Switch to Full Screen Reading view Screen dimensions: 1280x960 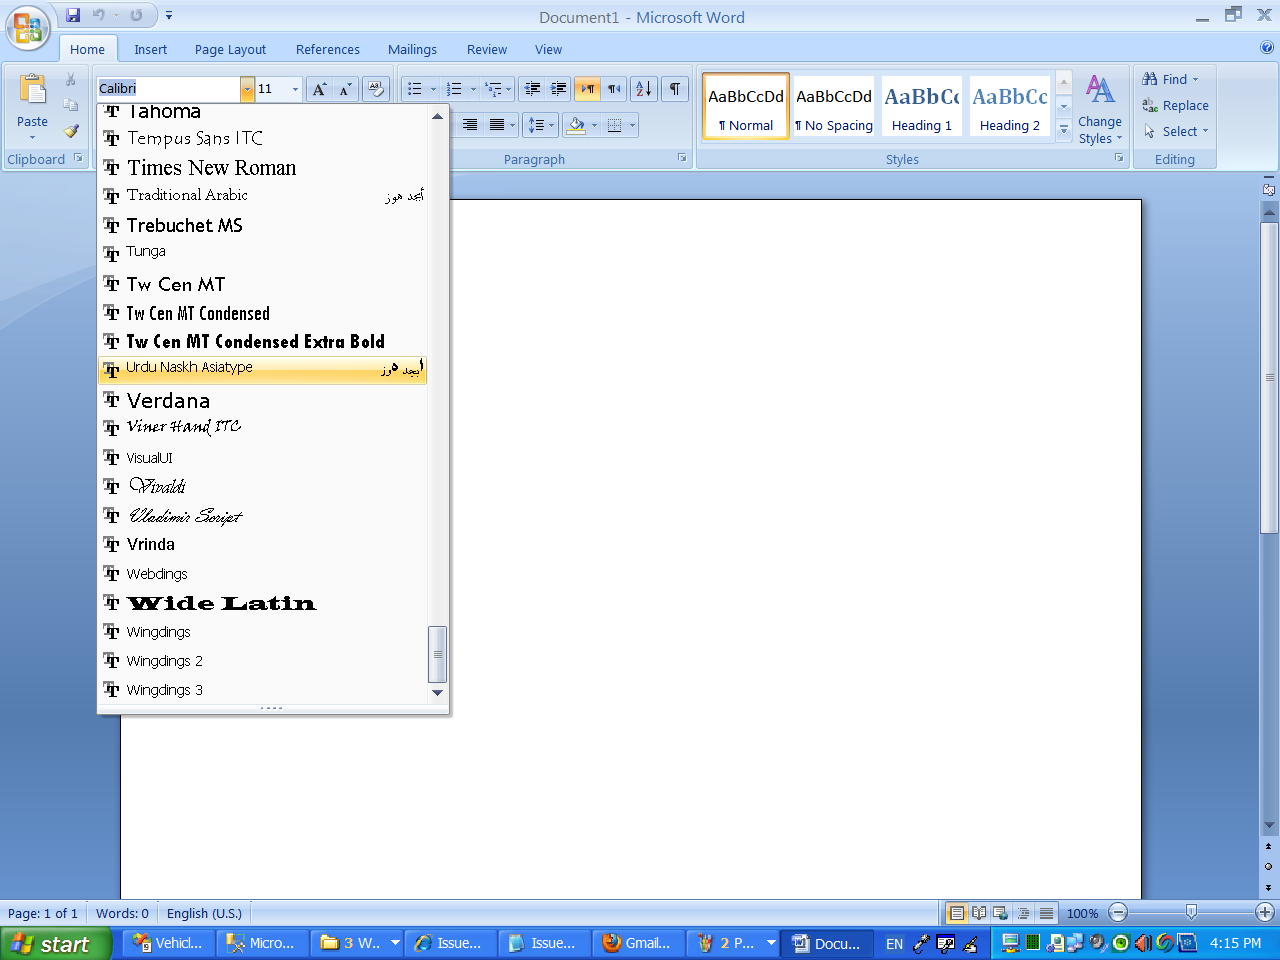point(978,913)
